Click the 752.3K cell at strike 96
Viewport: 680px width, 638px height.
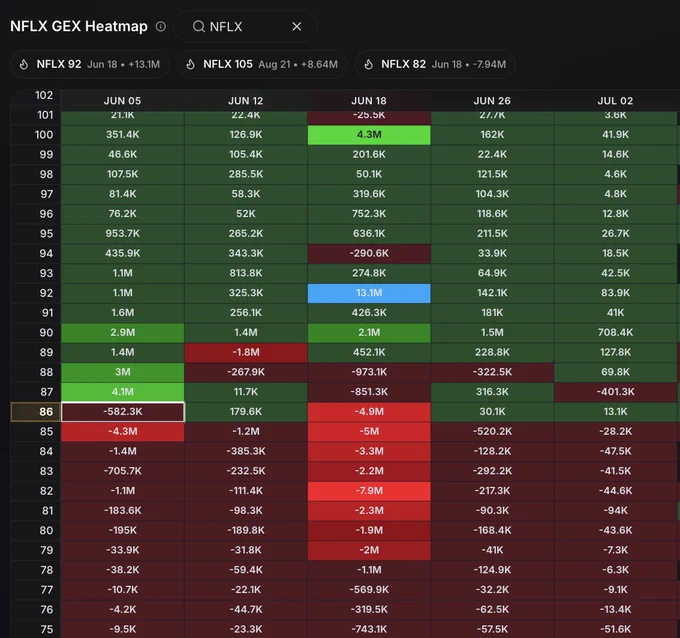369,213
